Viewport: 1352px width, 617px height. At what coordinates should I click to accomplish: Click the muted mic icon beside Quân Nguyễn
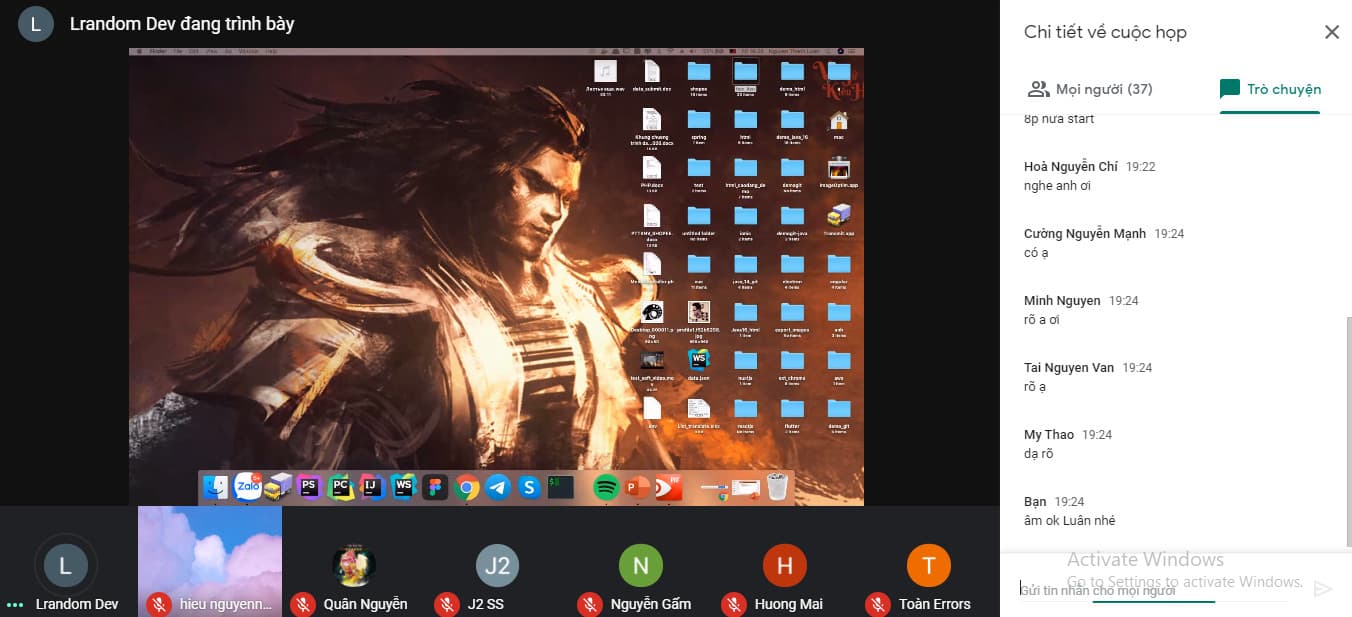pyautogui.click(x=303, y=604)
